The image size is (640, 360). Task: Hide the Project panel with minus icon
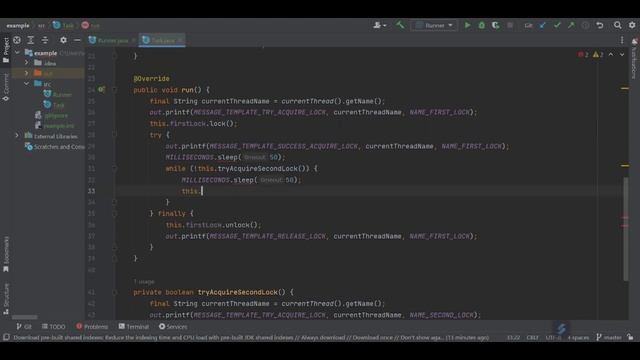77,40
